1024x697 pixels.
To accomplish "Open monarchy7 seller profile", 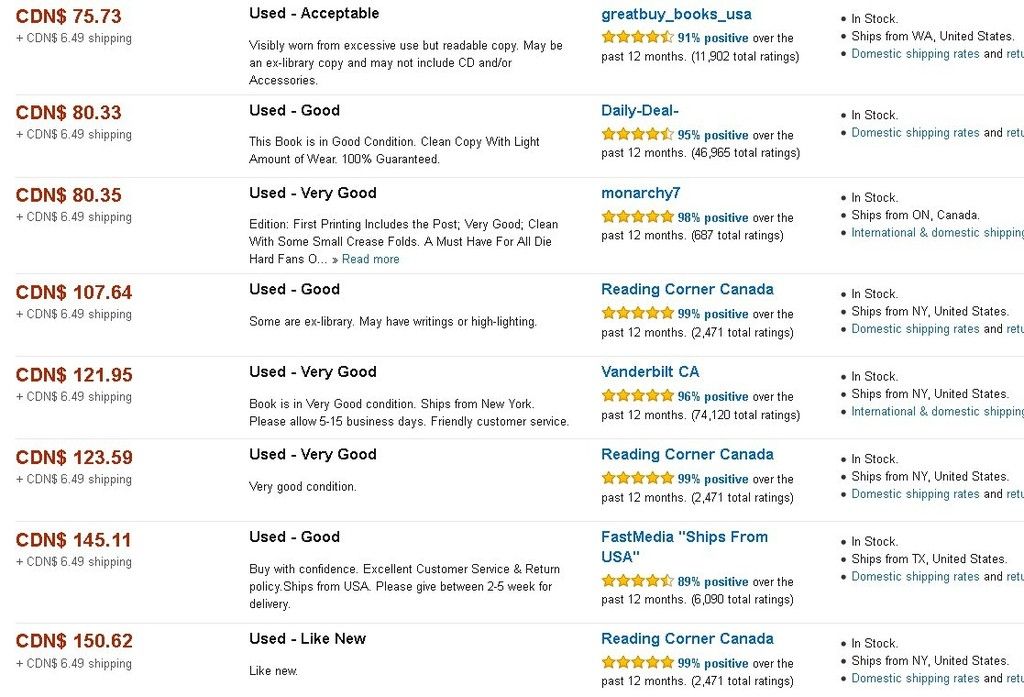I will (x=641, y=193).
